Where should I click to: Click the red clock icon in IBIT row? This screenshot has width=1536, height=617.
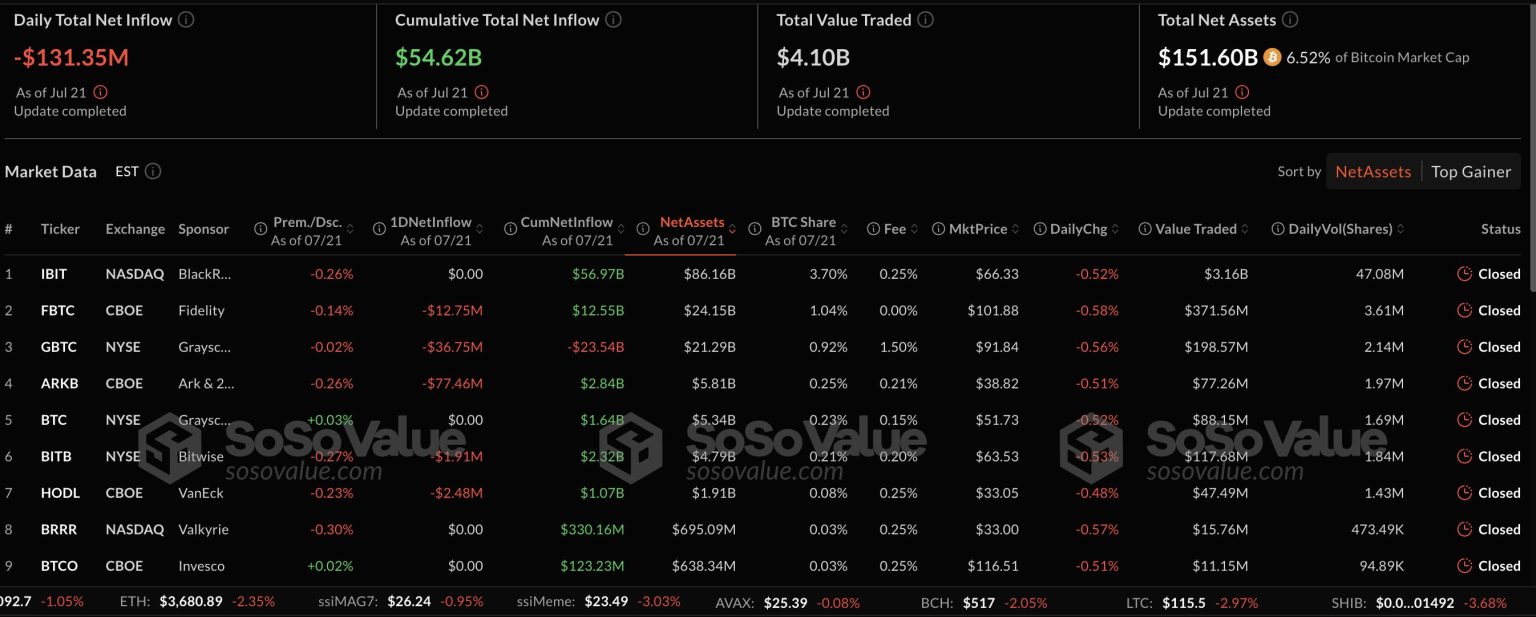[x=1465, y=274]
